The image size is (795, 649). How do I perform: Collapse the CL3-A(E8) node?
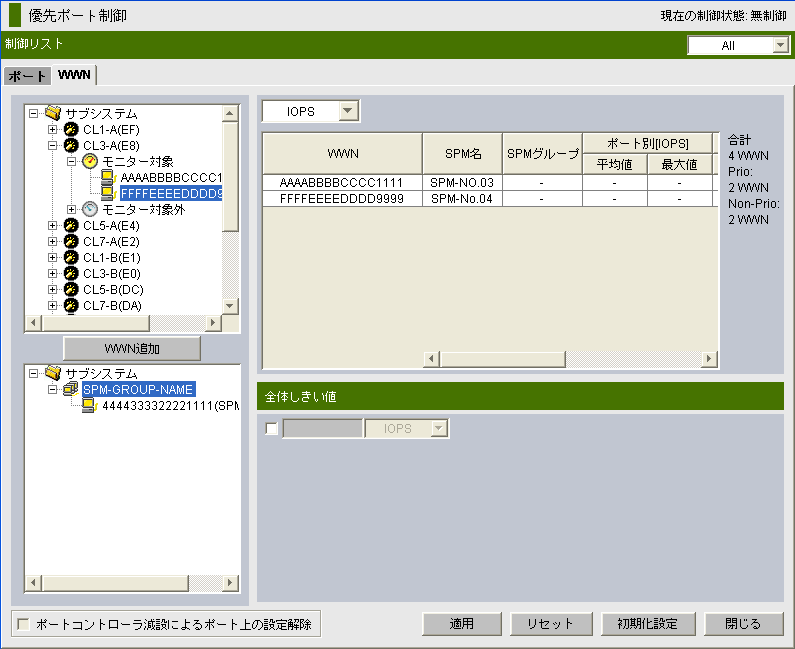(x=52, y=146)
